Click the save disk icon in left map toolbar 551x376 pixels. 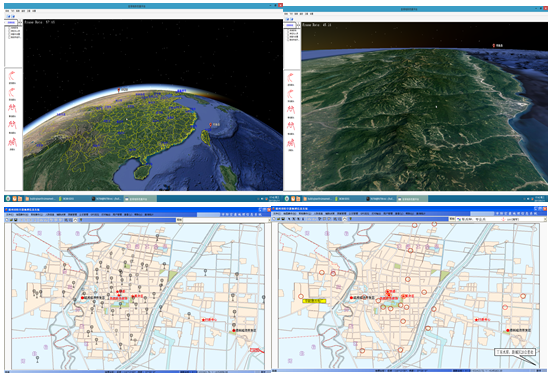(x=16, y=220)
